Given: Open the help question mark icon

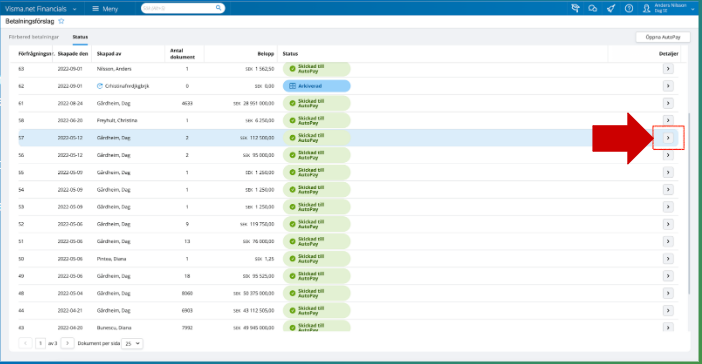Looking at the screenshot, I should (x=629, y=8).
